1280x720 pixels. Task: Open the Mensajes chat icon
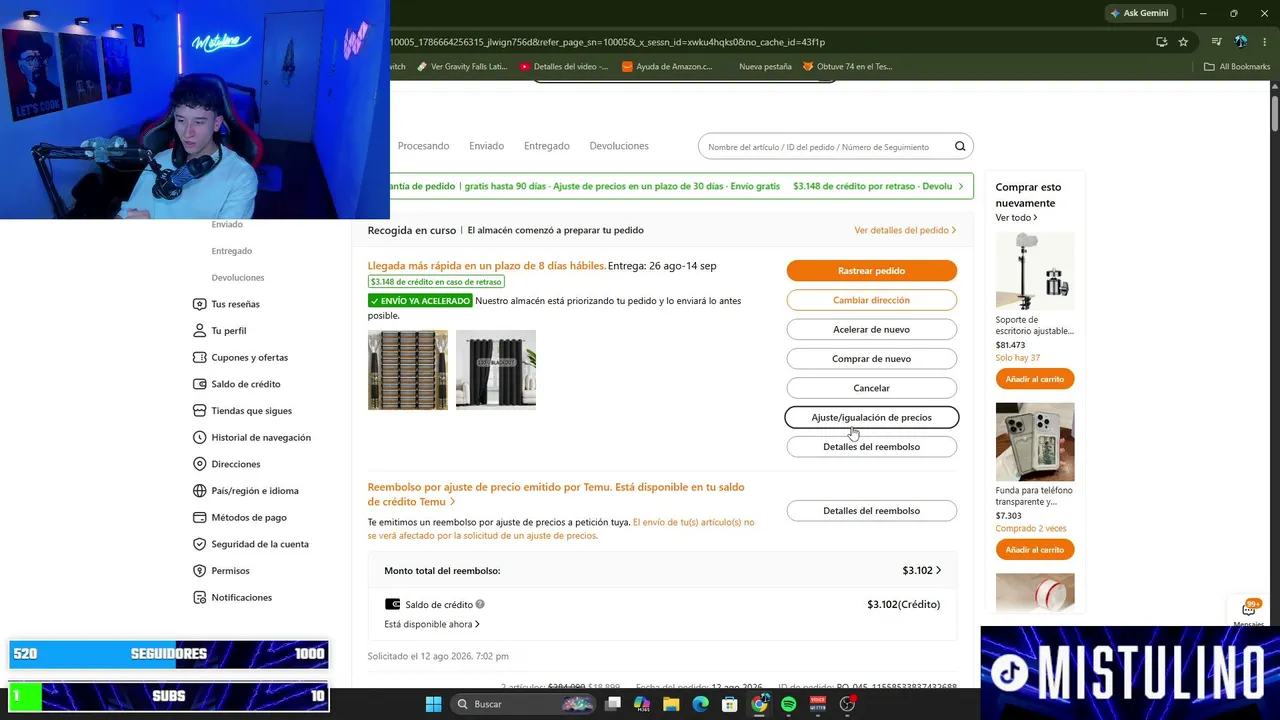(x=1249, y=610)
